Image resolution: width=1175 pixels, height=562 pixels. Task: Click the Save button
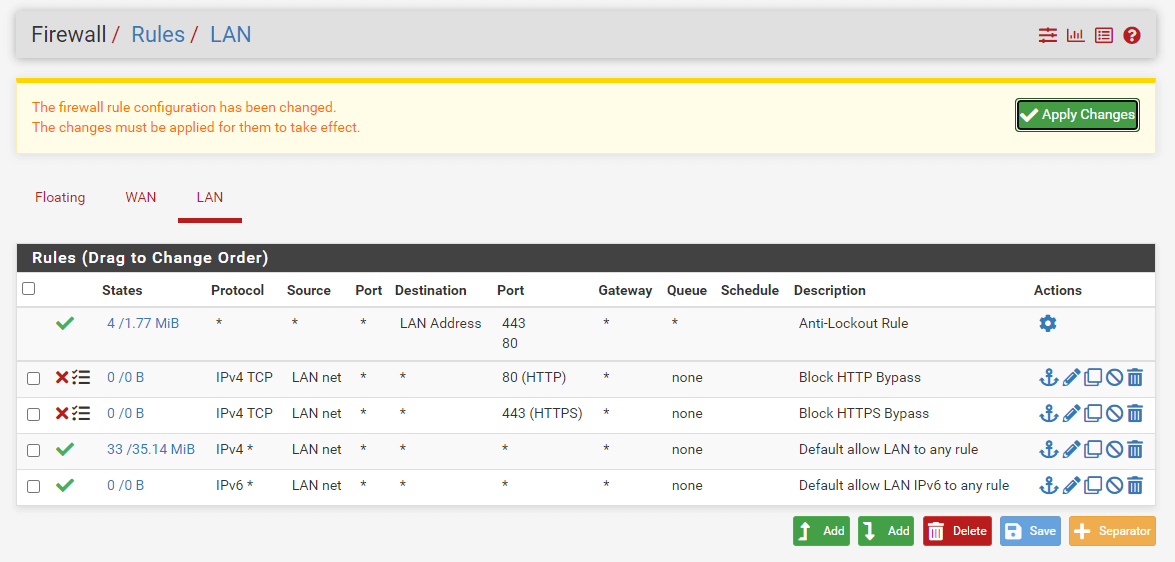pos(1030,531)
